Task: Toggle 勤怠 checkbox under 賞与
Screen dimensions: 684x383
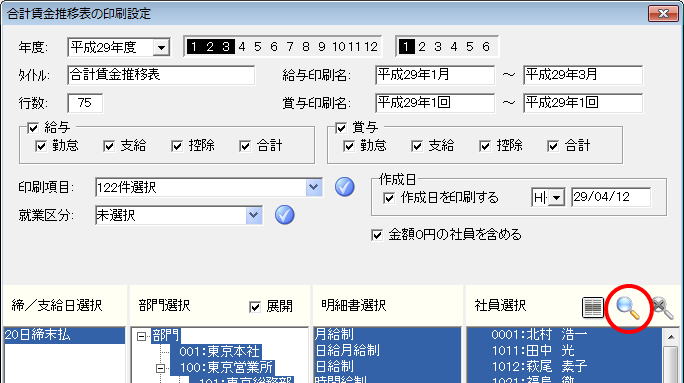Action: coord(349,146)
